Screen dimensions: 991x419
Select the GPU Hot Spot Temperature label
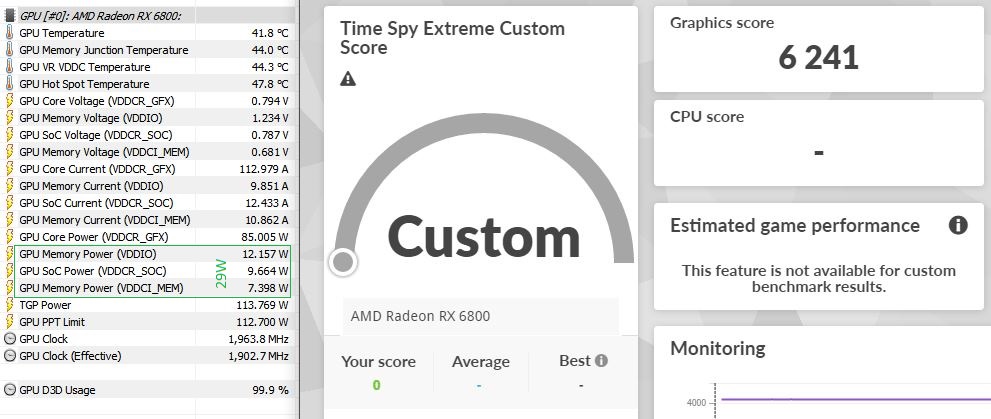84,84
